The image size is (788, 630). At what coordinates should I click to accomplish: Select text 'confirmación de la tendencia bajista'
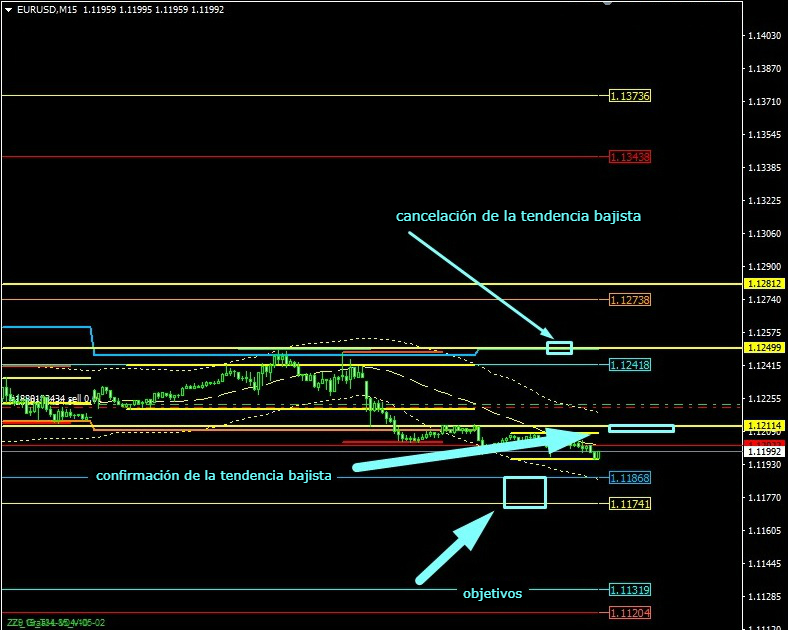[x=214, y=475]
